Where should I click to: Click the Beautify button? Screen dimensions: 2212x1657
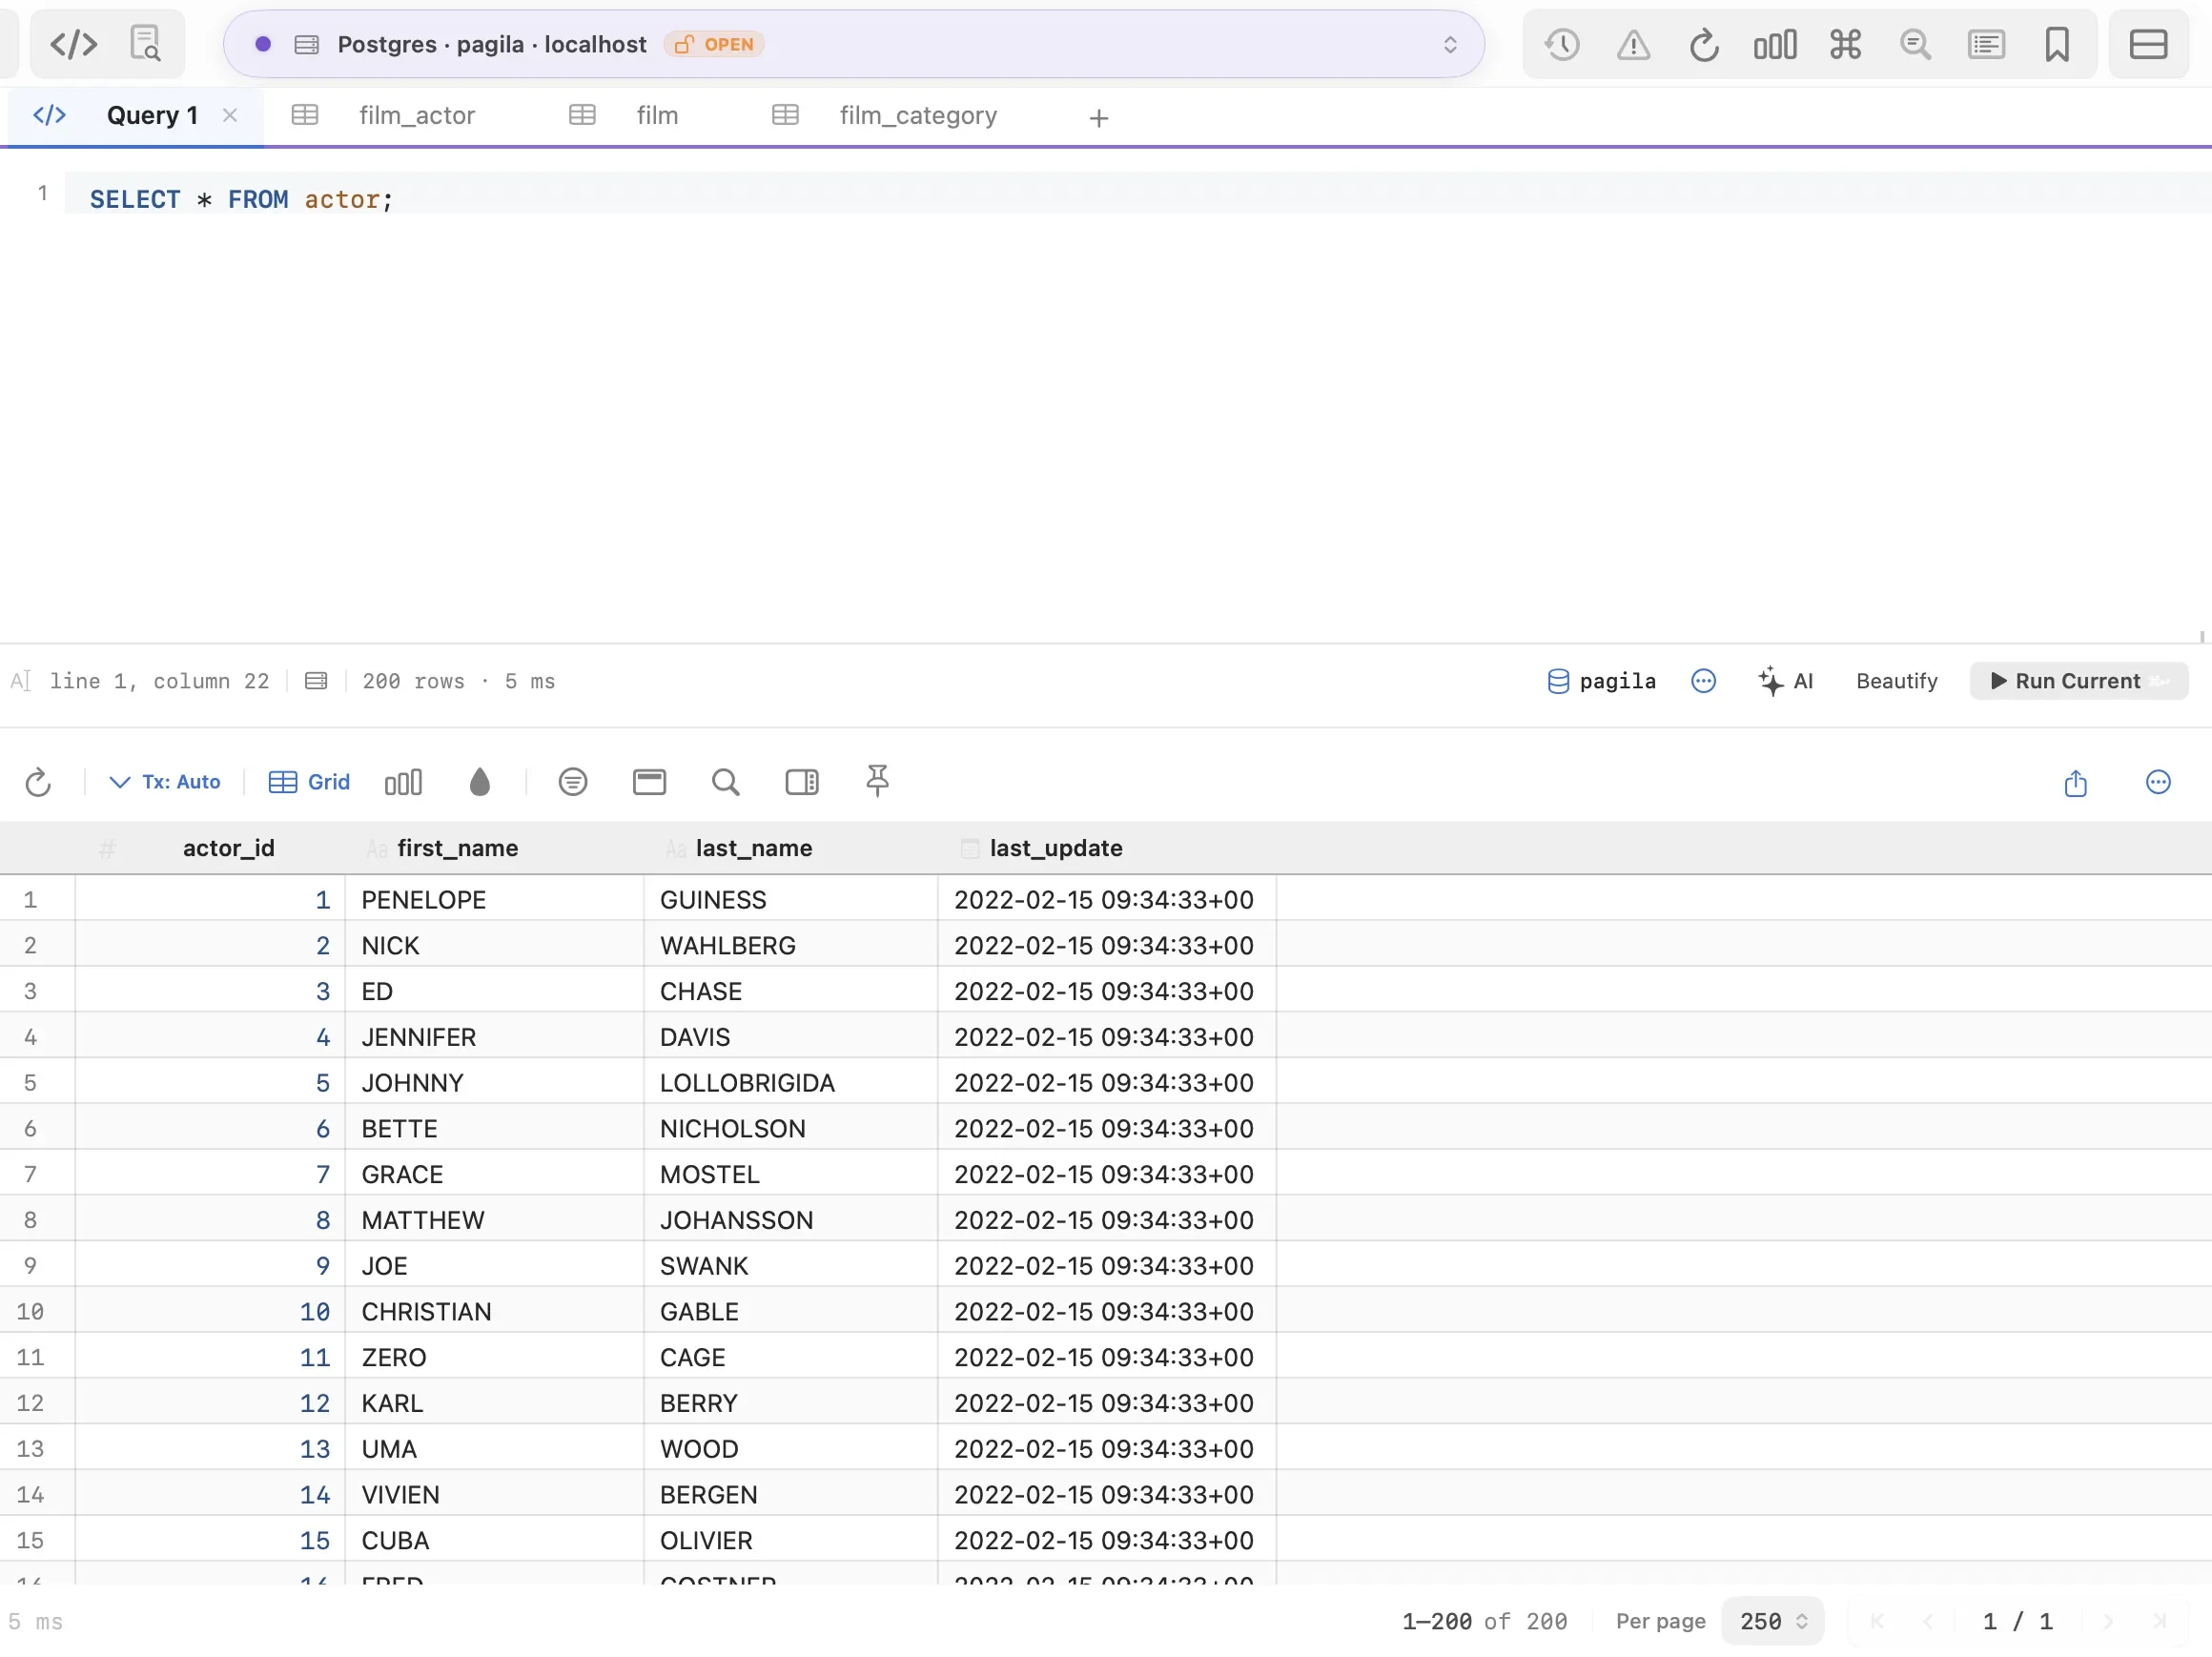pos(1897,681)
